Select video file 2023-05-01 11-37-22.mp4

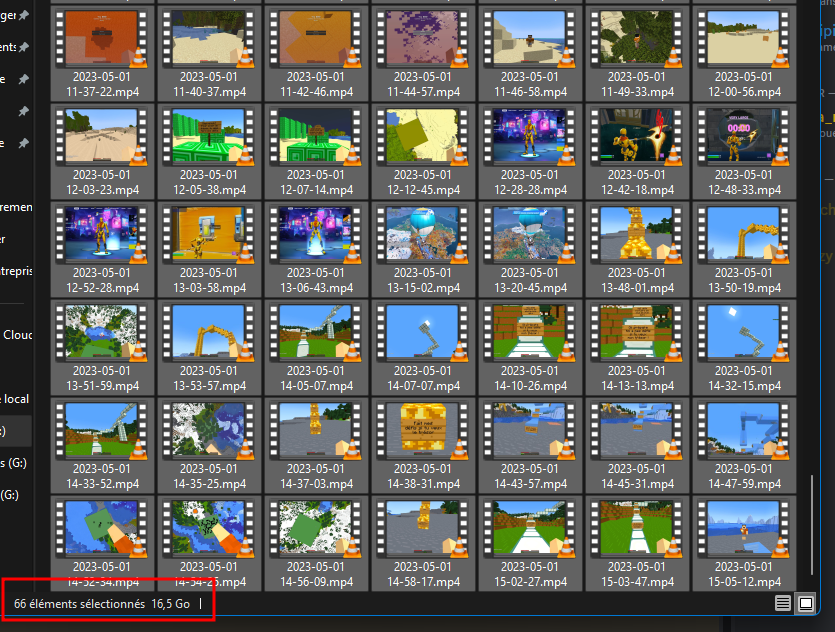click(102, 53)
